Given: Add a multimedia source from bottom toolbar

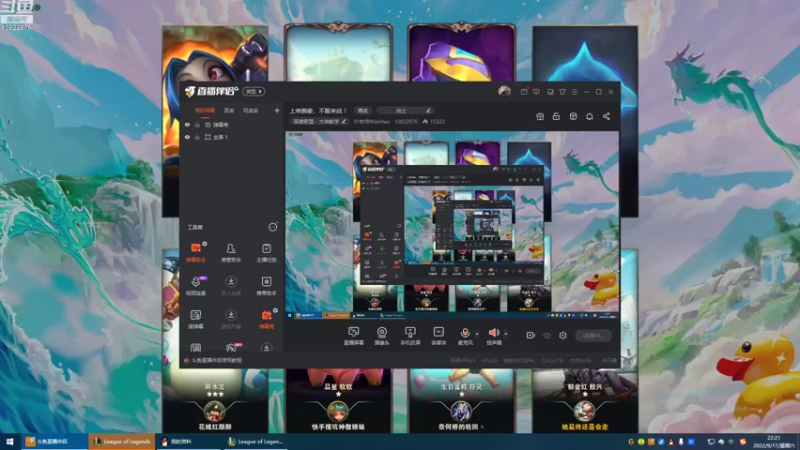Looking at the screenshot, I should [438, 336].
